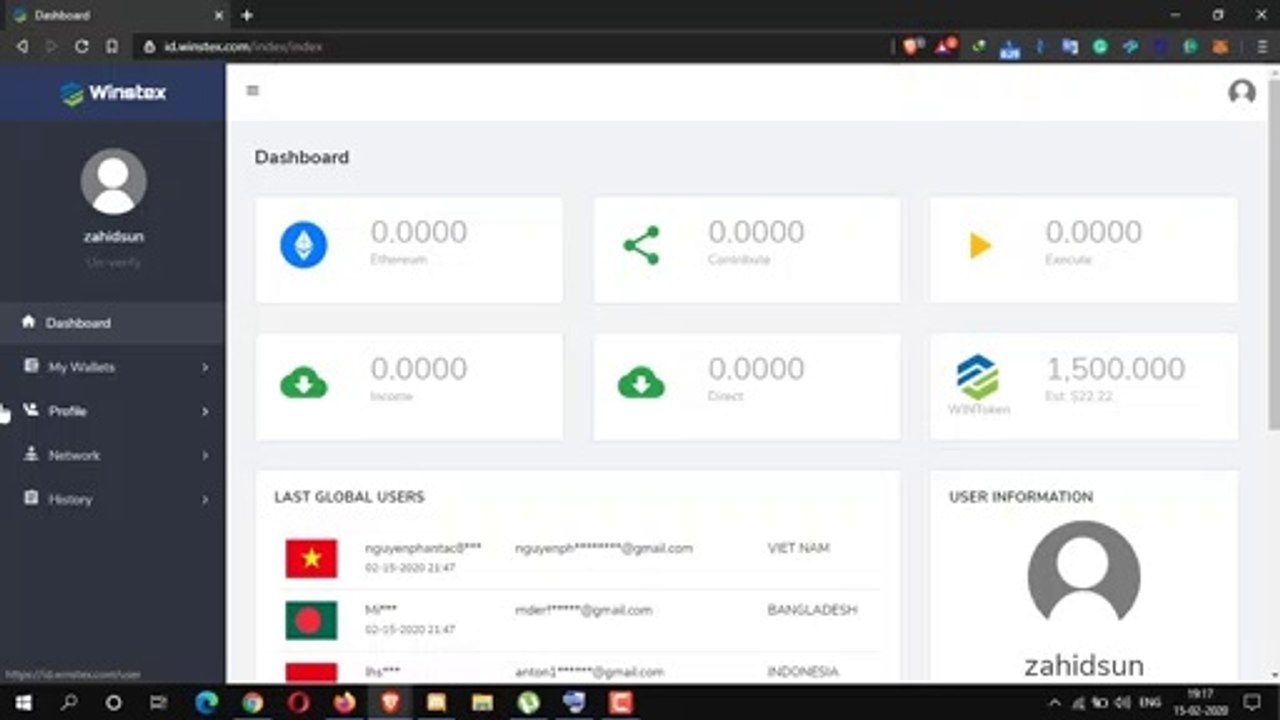Open the top-right user account avatar
1280x720 pixels.
[x=1242, y=92]
